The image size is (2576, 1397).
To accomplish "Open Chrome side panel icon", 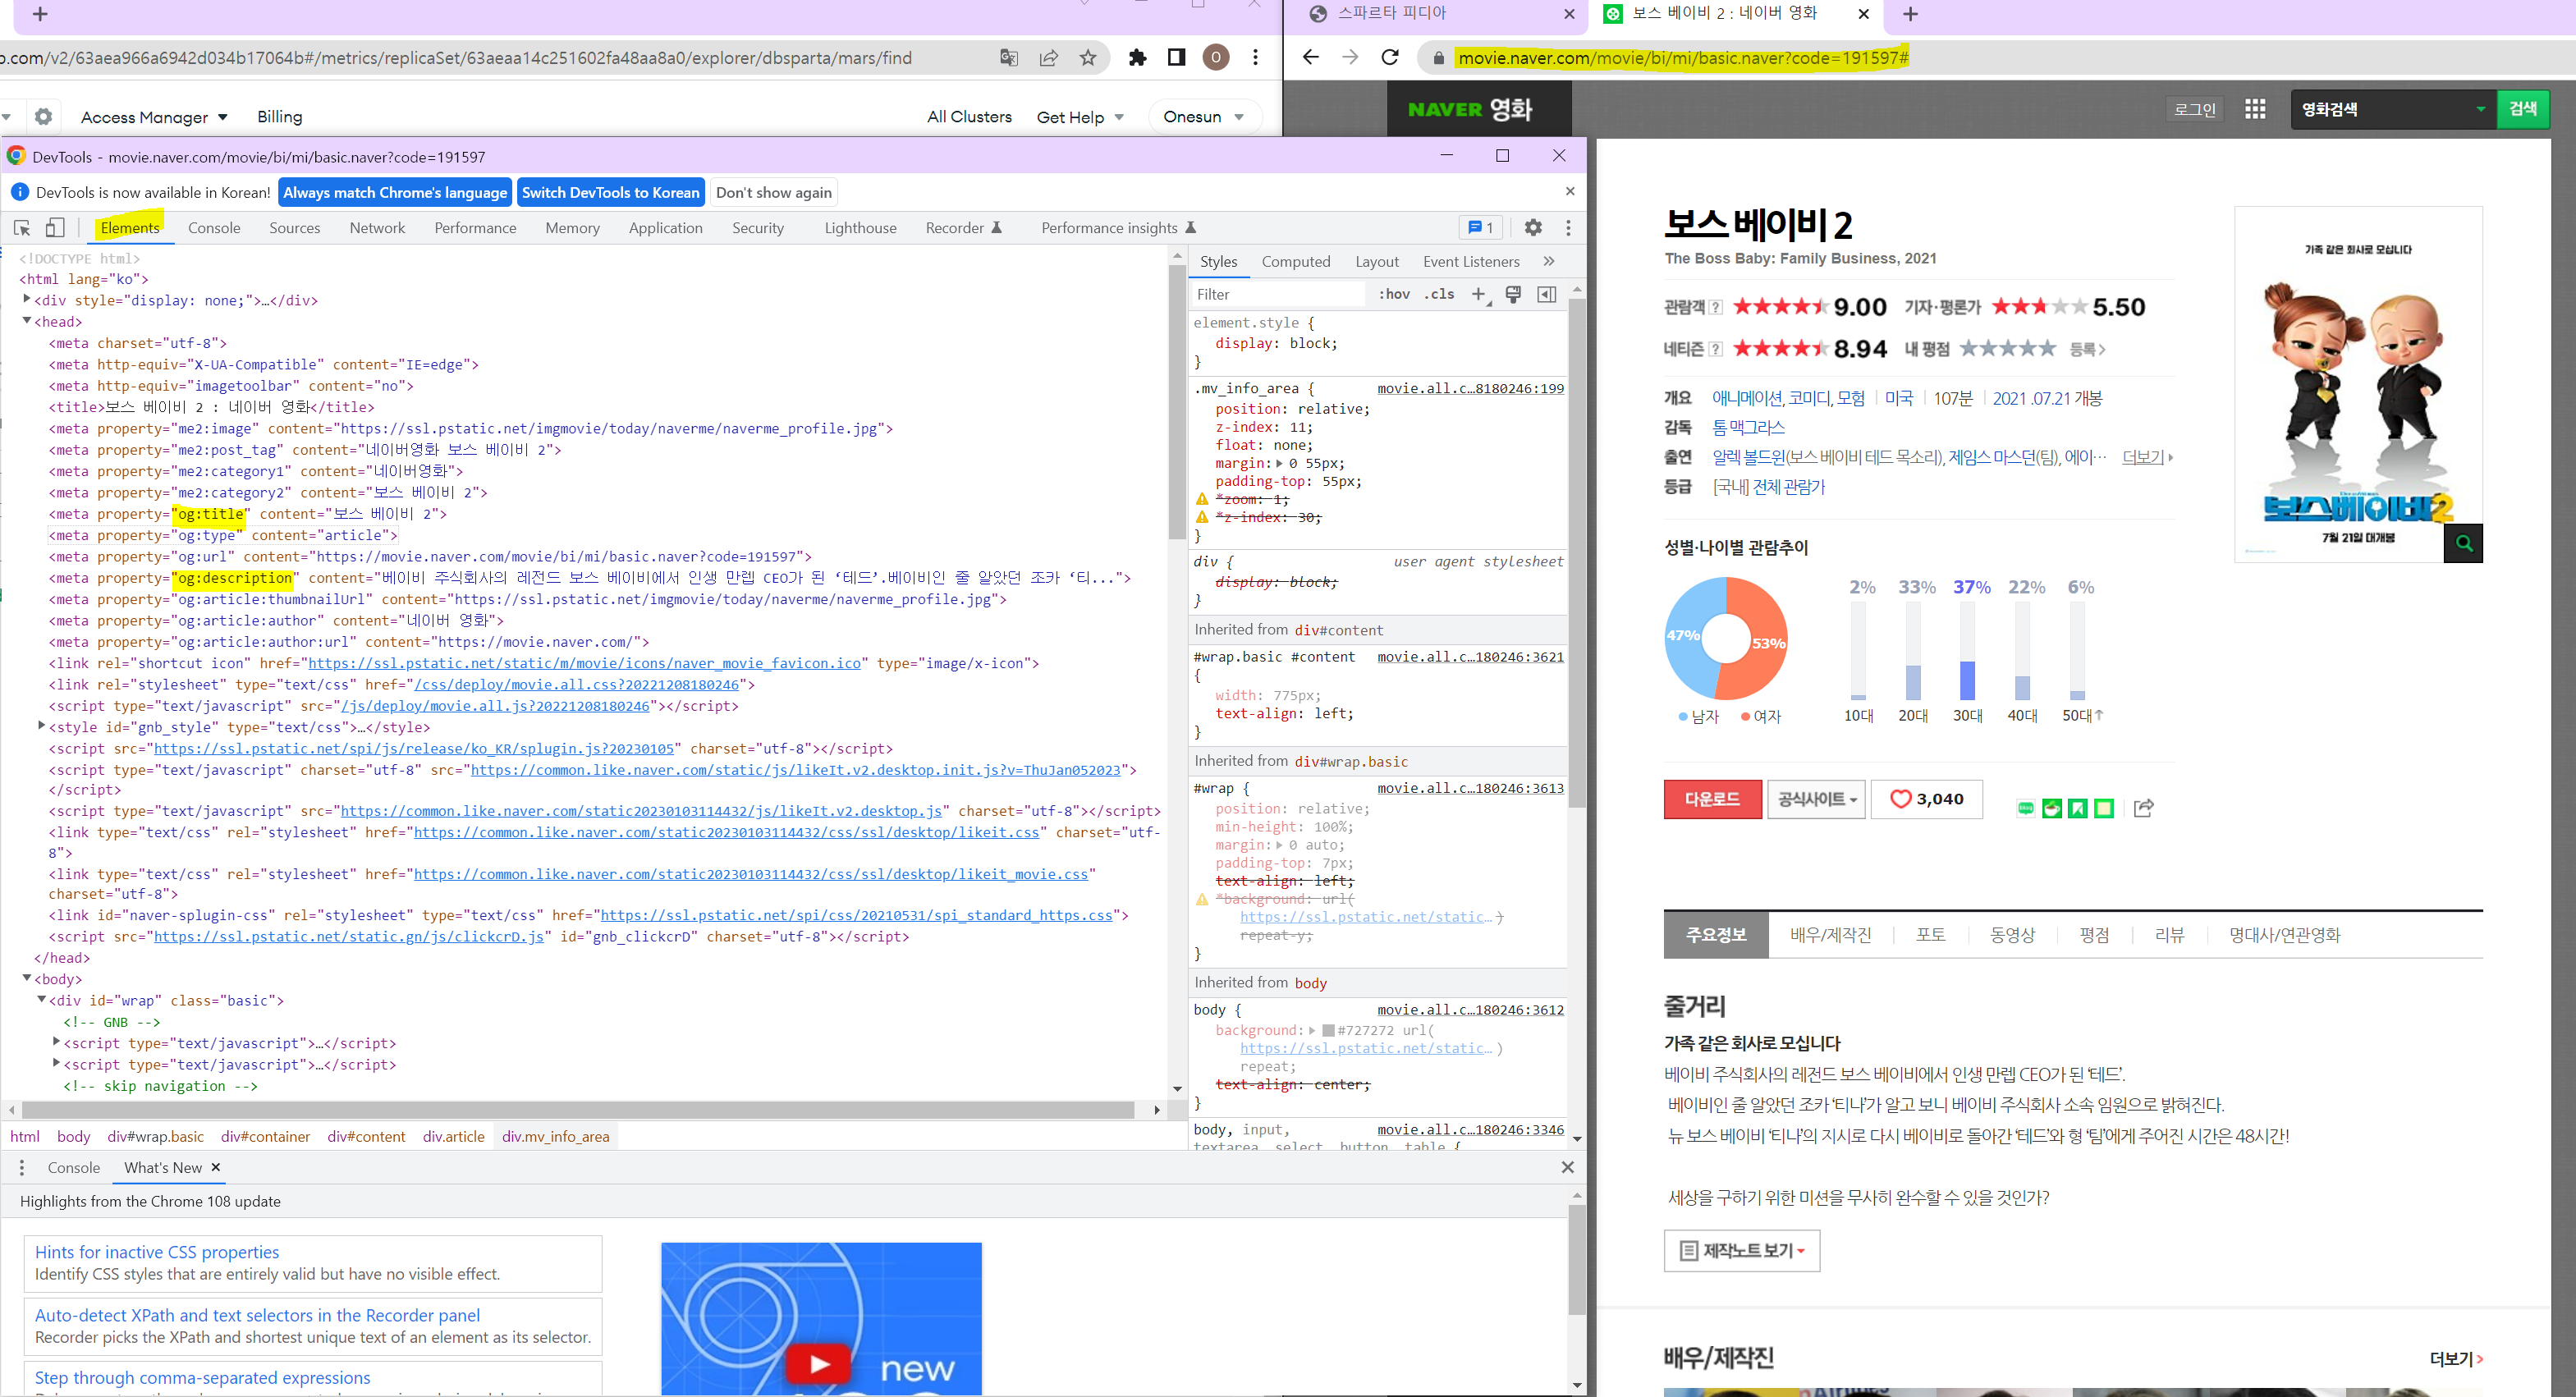I will coord(1177,58).
